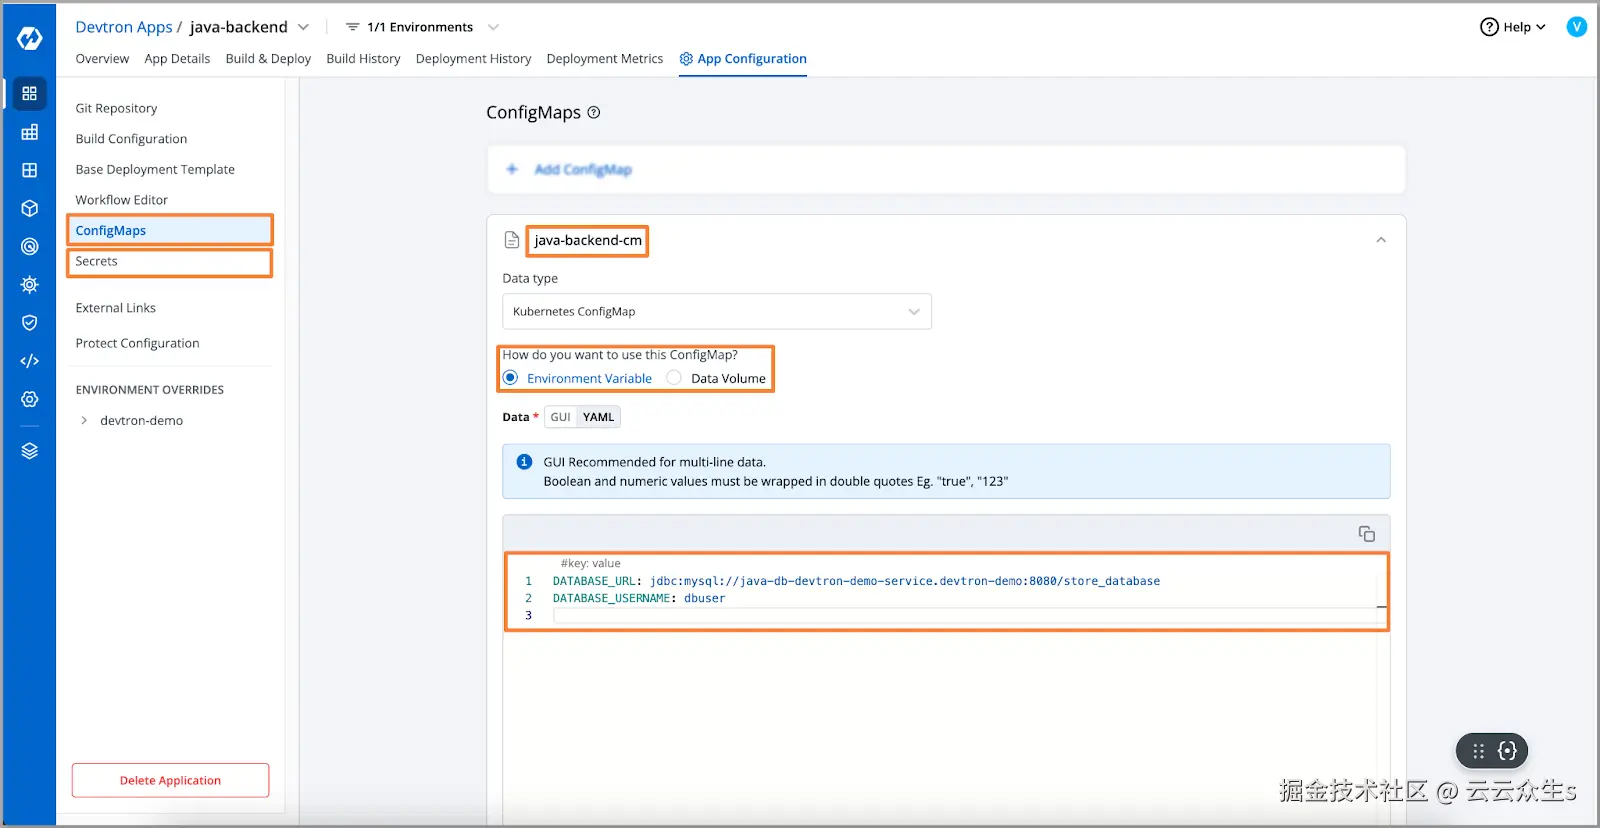Click the ConfigMaps help question icon

[x=594, y=113]
